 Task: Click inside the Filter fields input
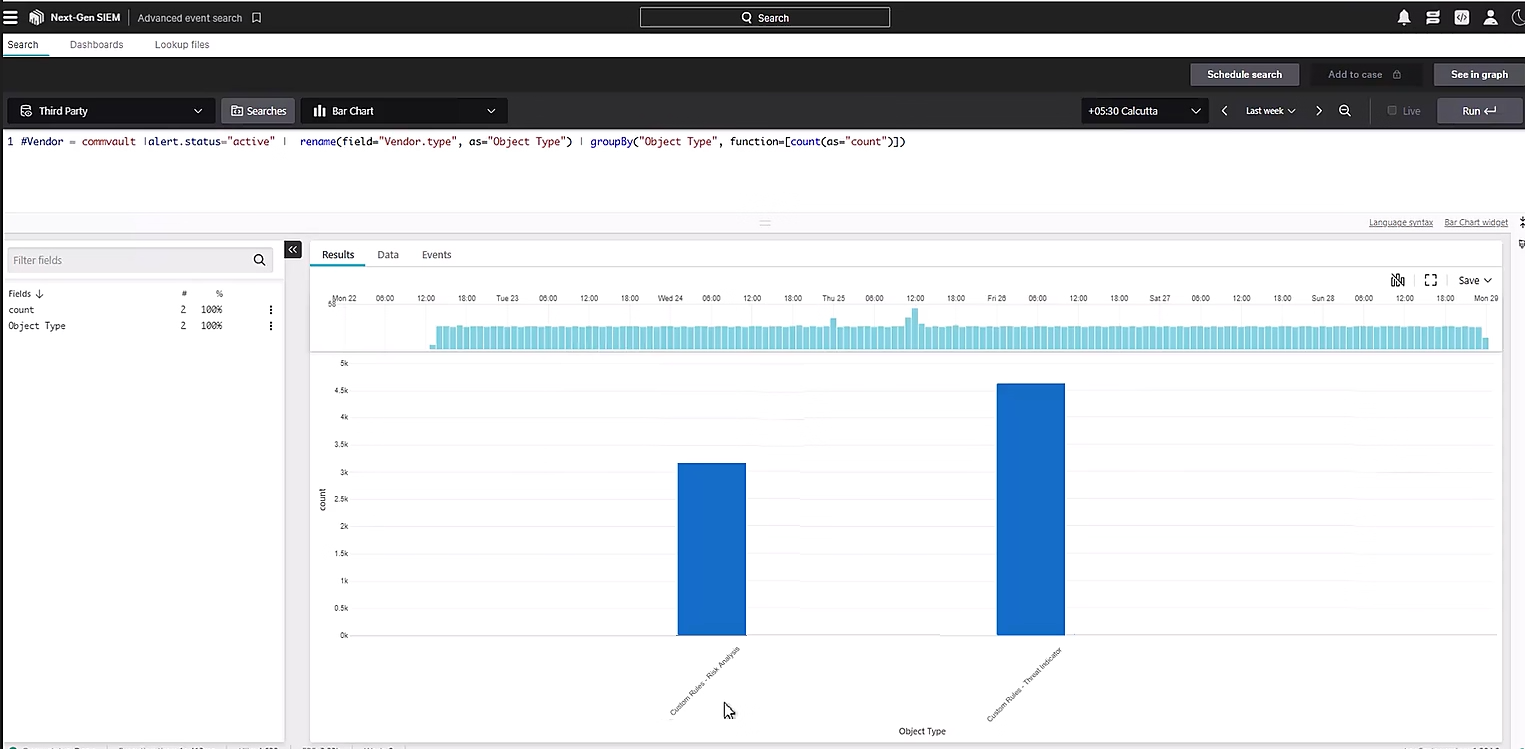coord(130,260)
